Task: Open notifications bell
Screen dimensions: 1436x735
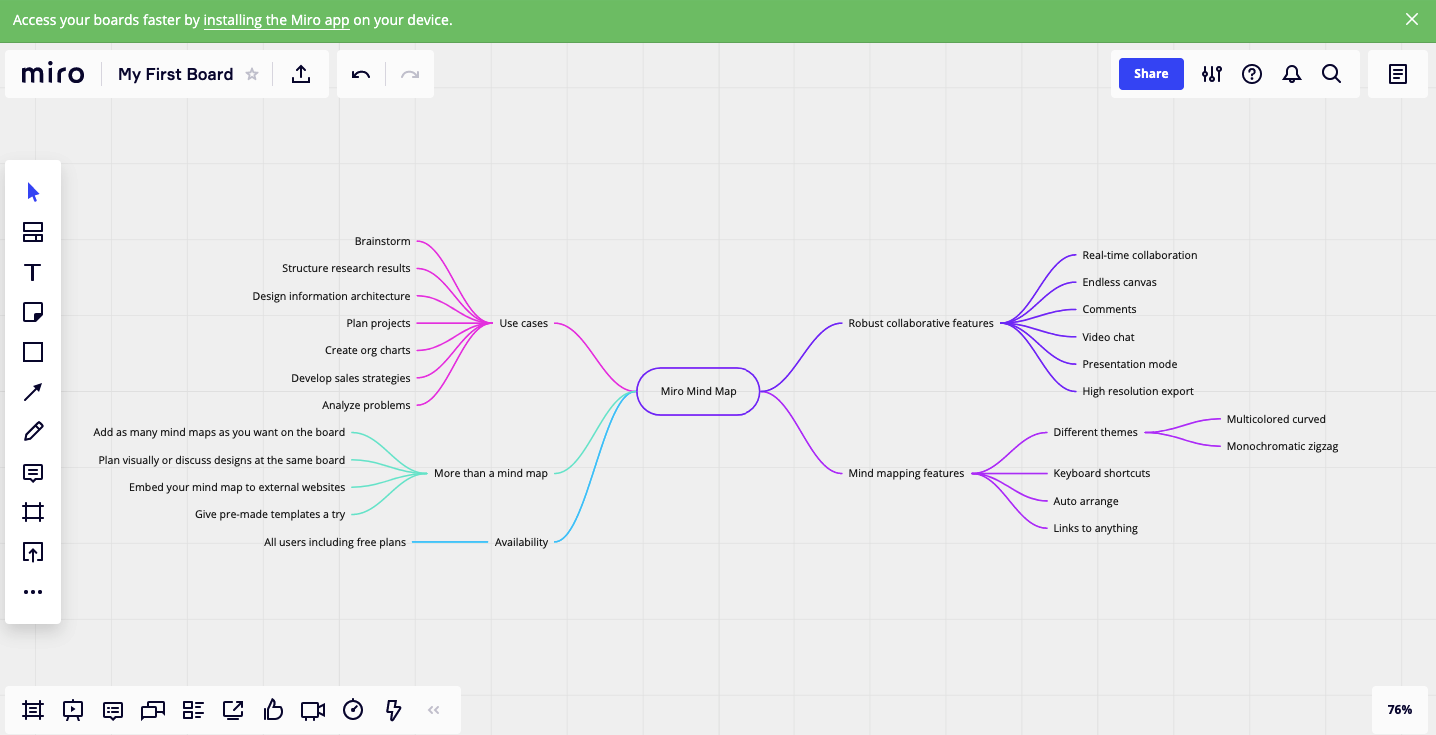Action: coord(1292,74)
